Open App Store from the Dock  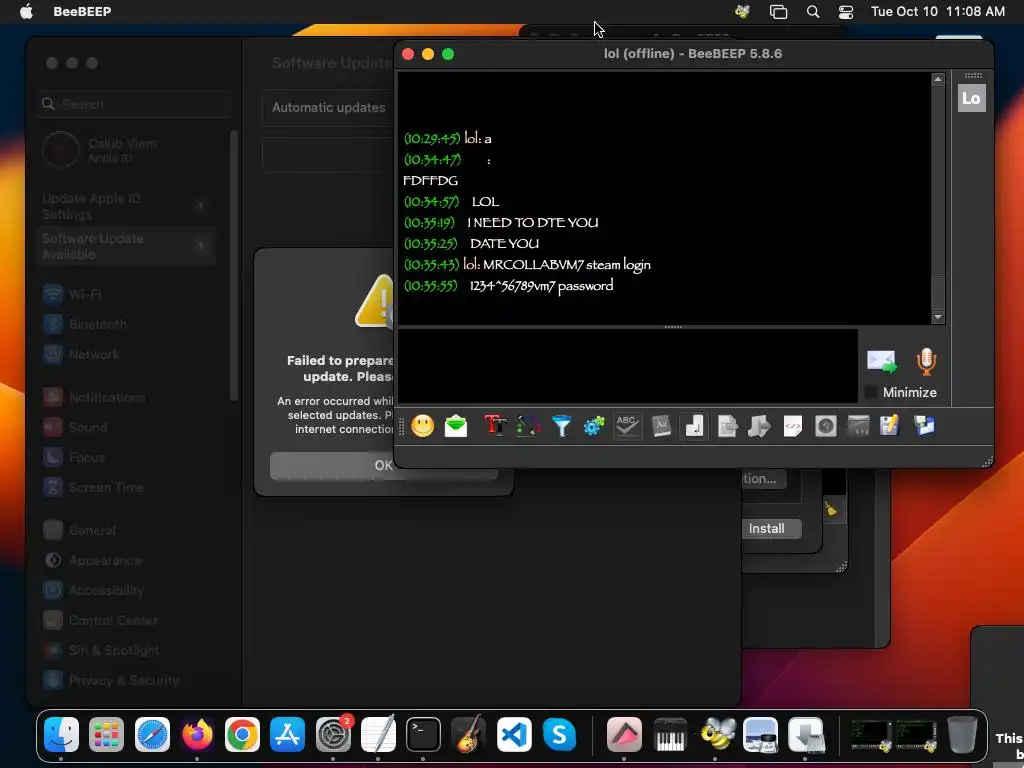(x=287, y=735)
